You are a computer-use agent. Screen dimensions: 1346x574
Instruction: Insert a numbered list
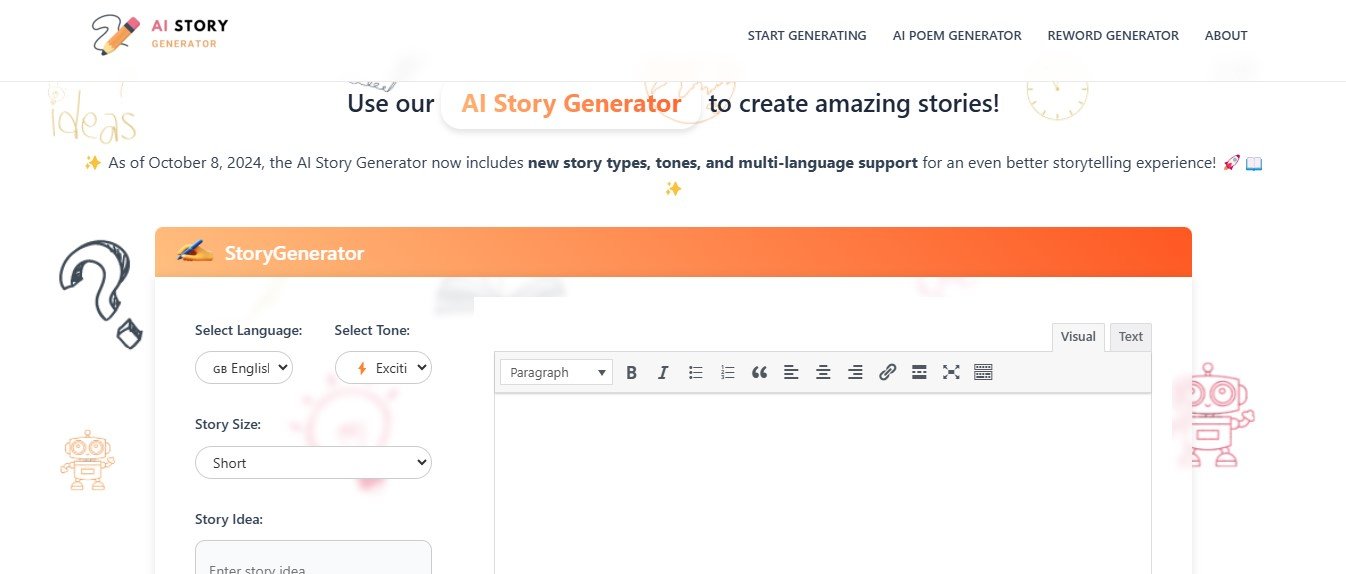[x=727, y=372]
